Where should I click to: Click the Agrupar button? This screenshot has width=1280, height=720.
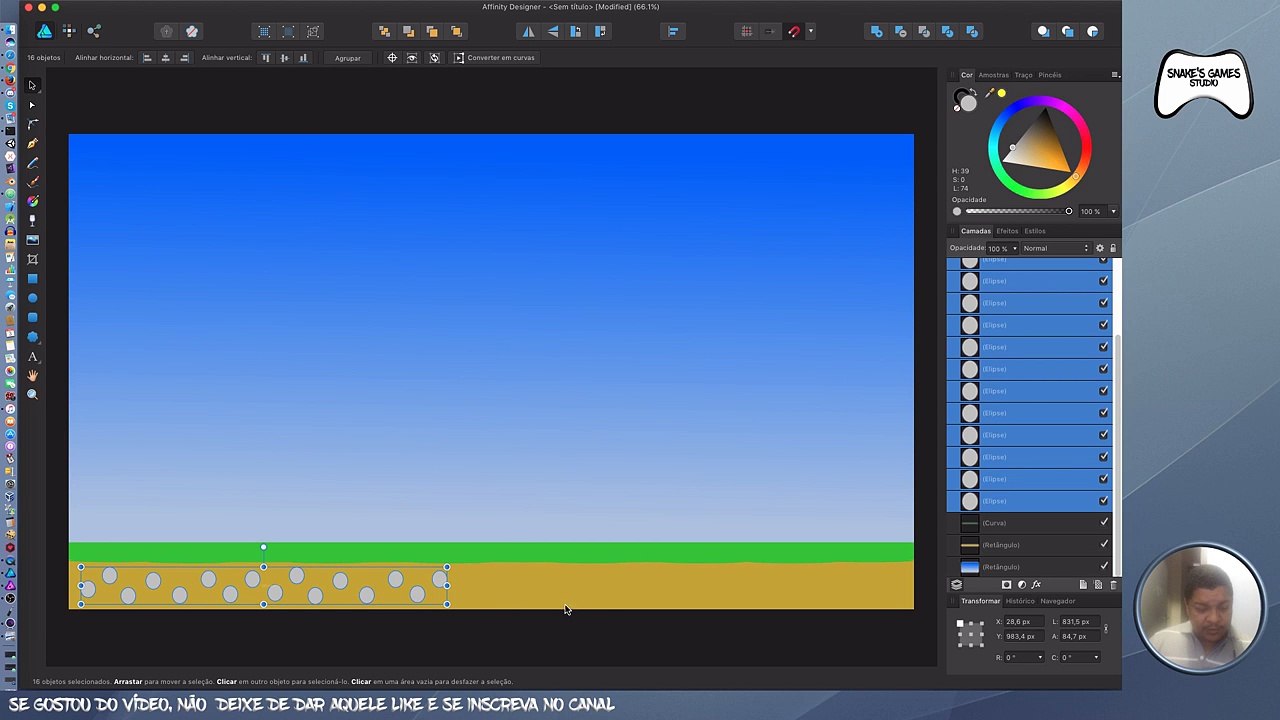[x=347, y=58]
